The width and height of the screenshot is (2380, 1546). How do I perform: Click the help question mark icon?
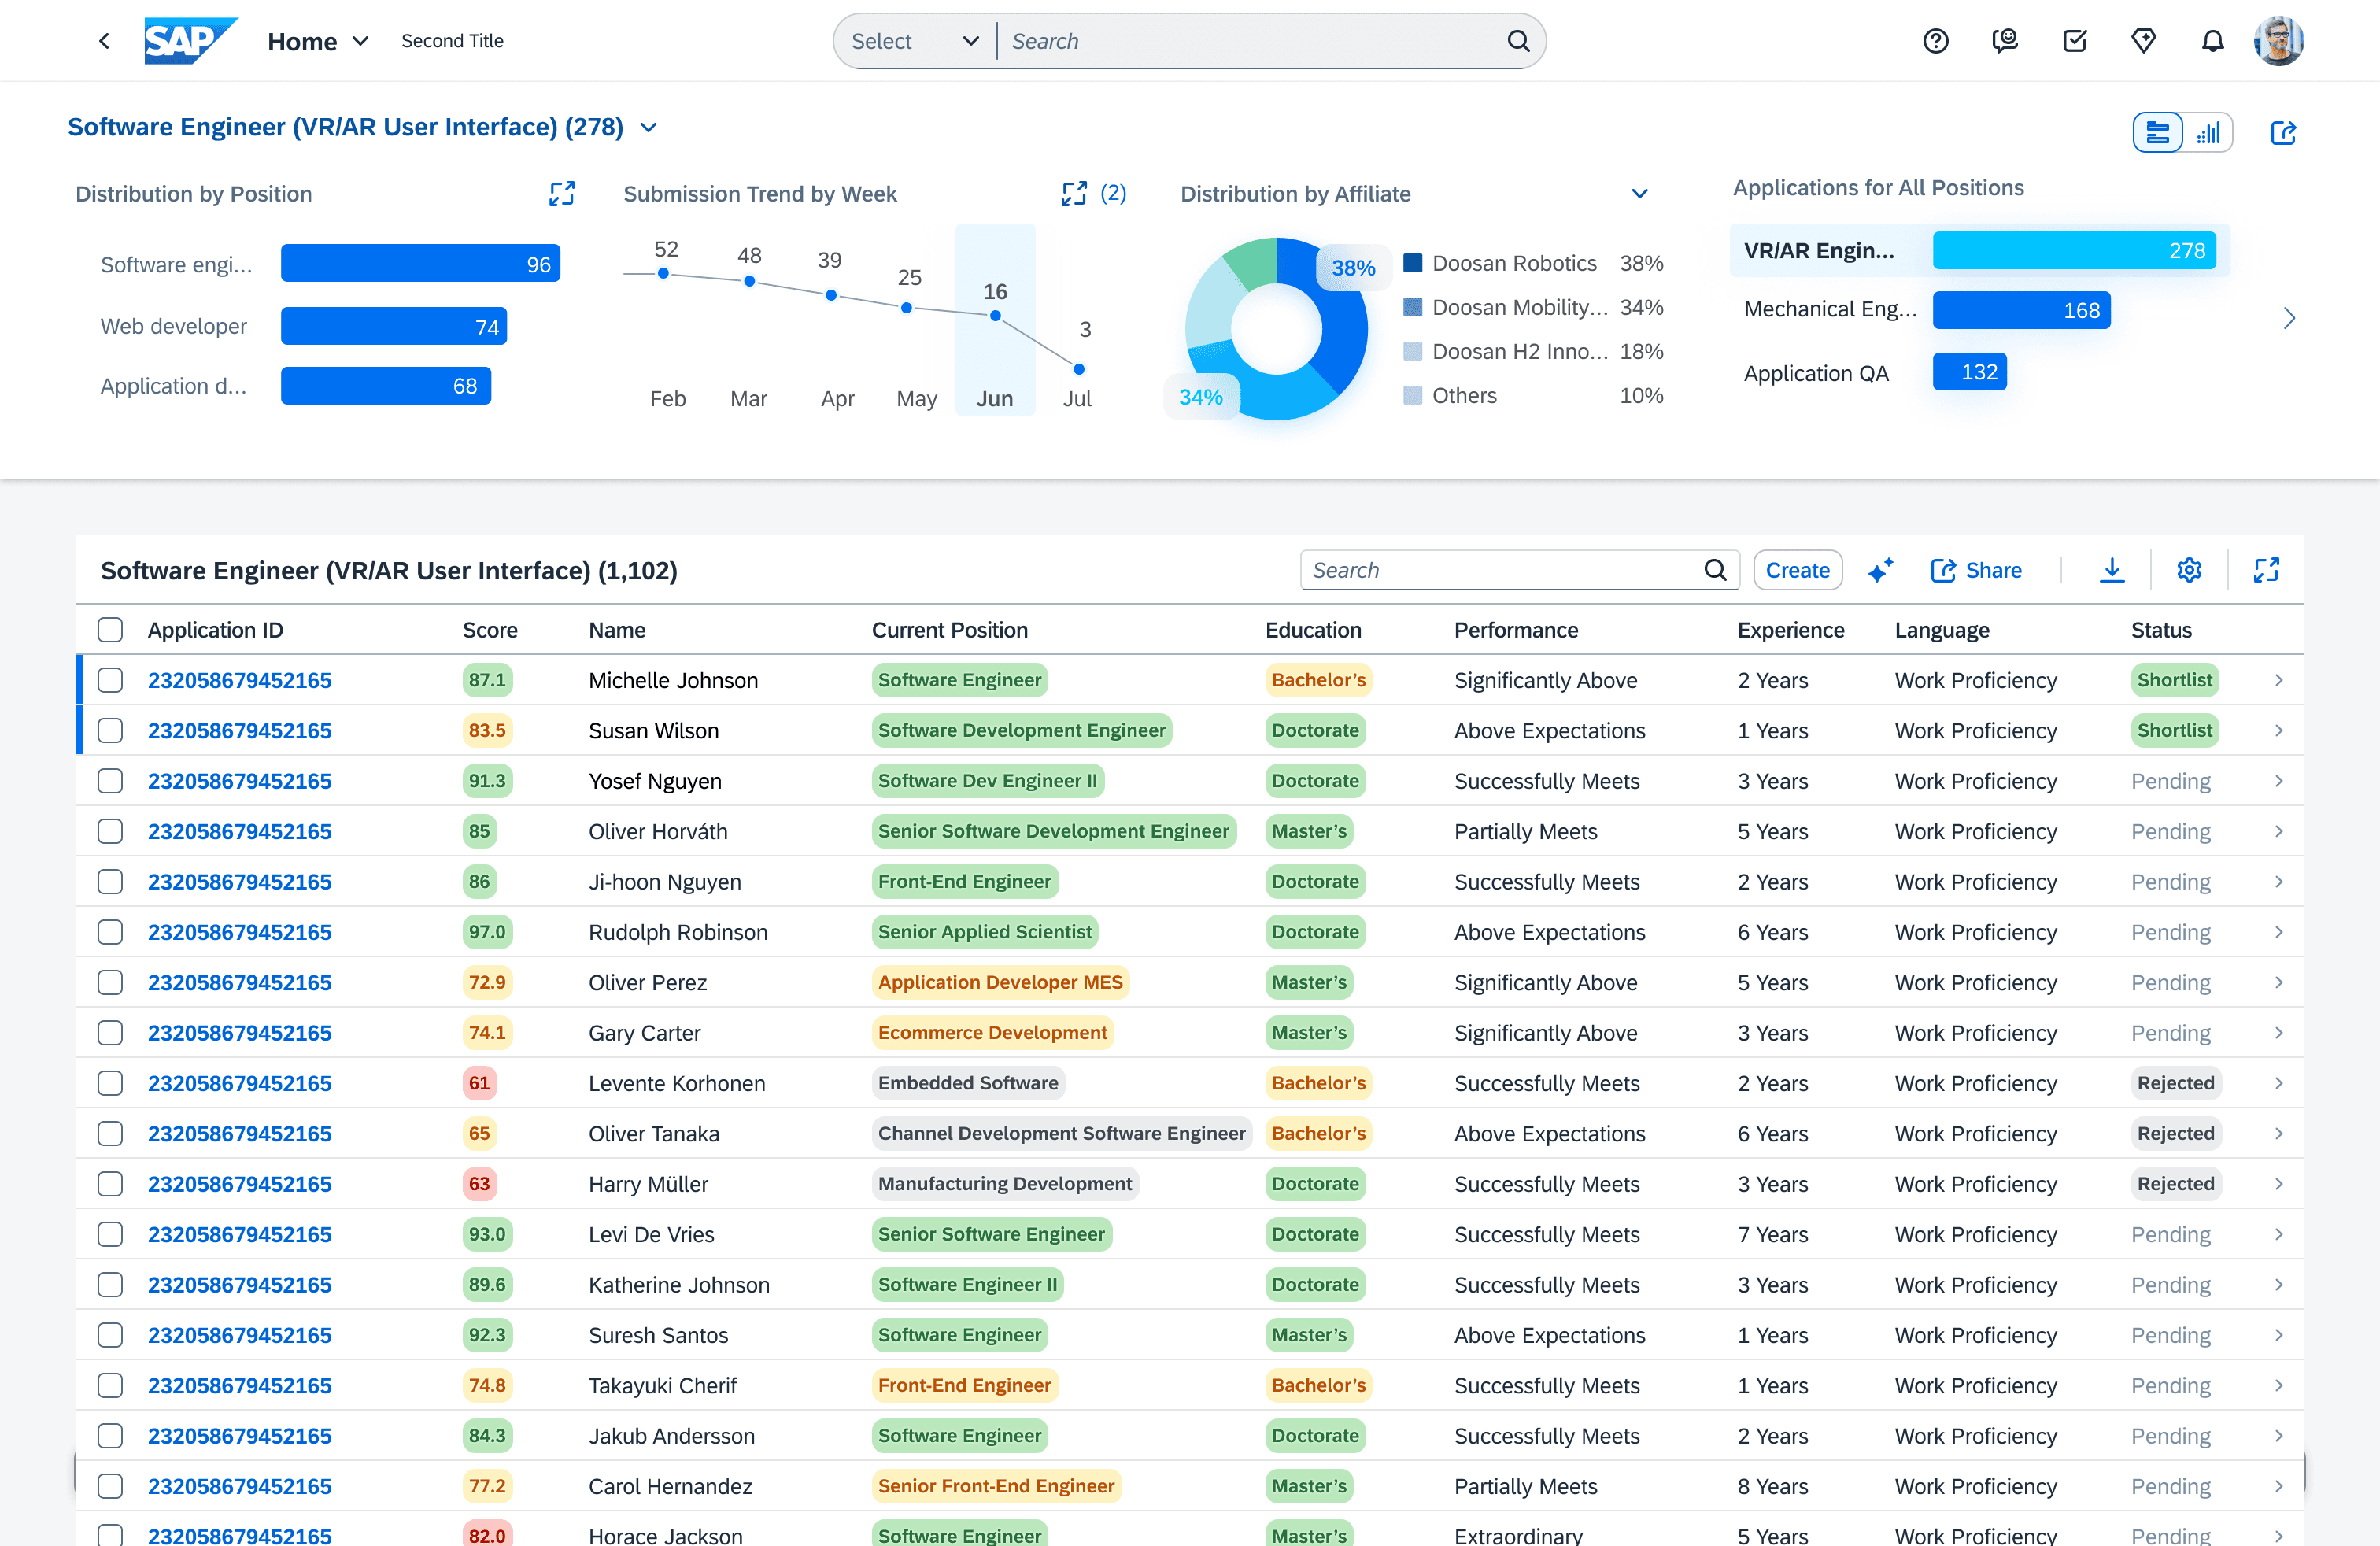click(x=1935, y=41)
